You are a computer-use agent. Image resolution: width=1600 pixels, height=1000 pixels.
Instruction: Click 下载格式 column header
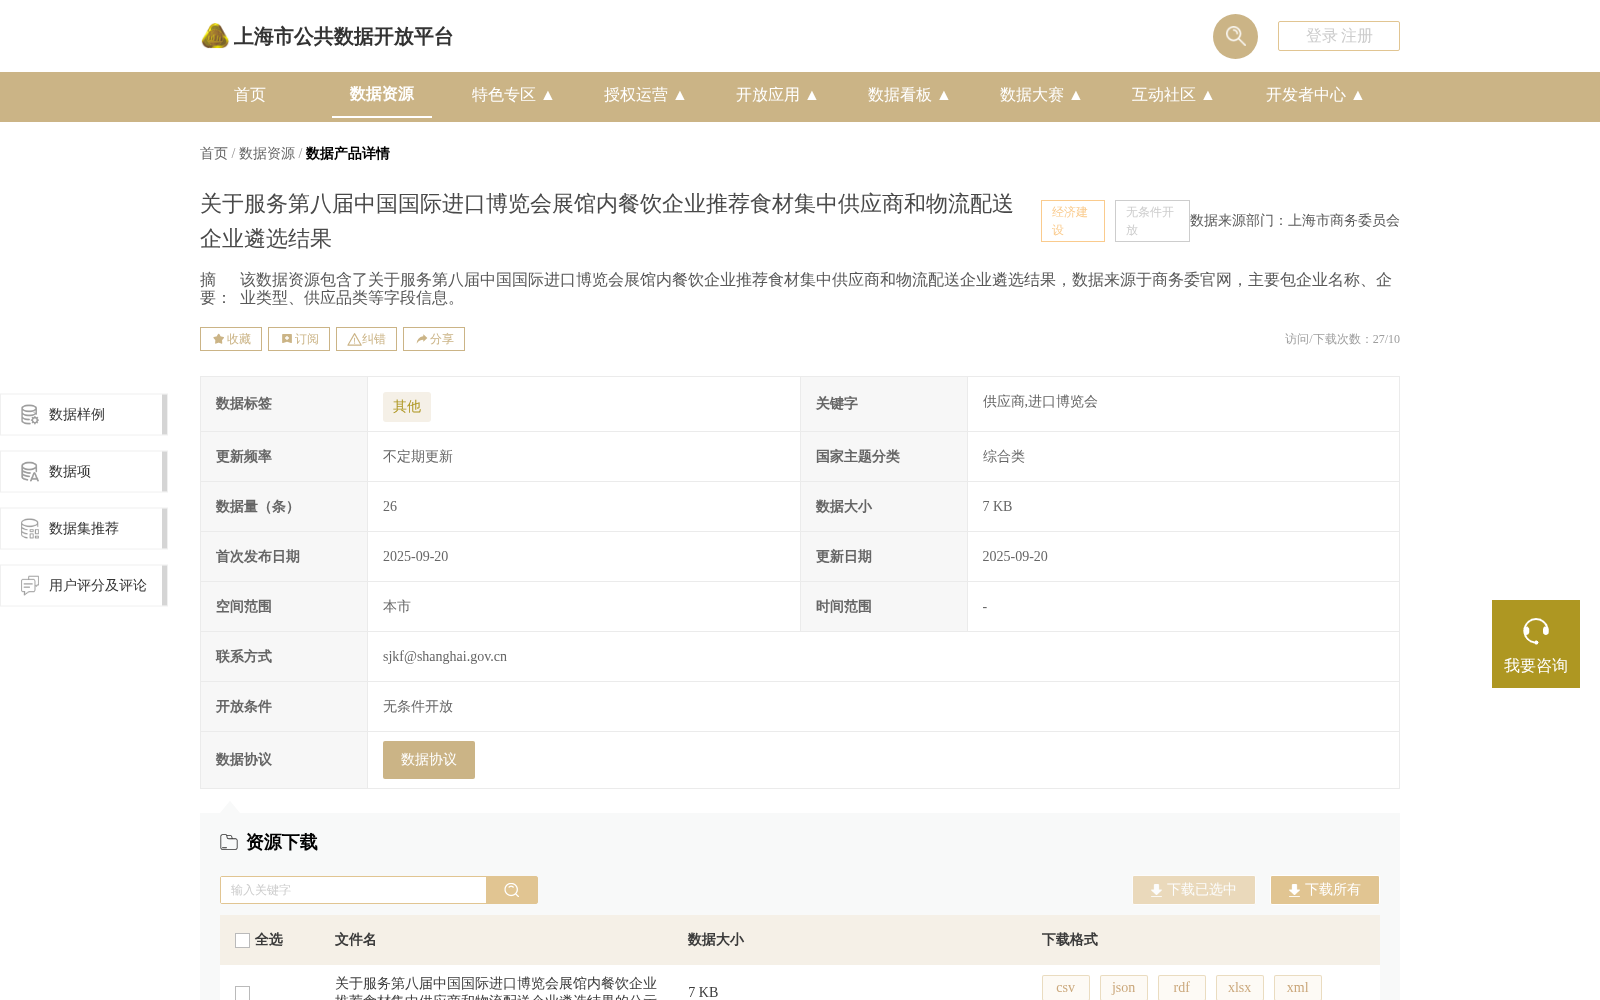click(x=1070, y=940)
